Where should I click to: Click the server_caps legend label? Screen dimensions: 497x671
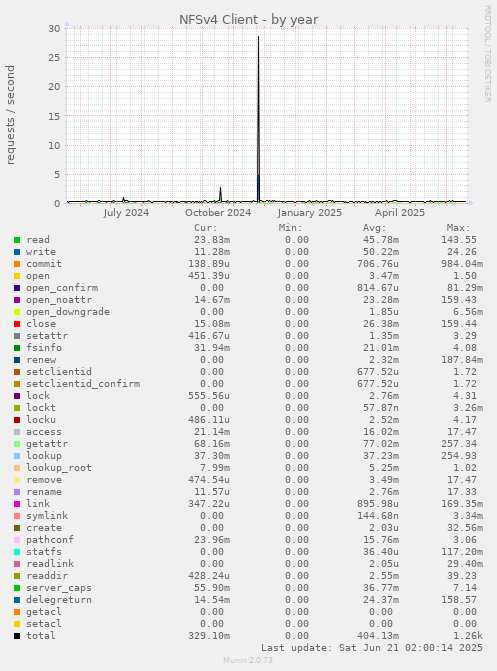59,588
